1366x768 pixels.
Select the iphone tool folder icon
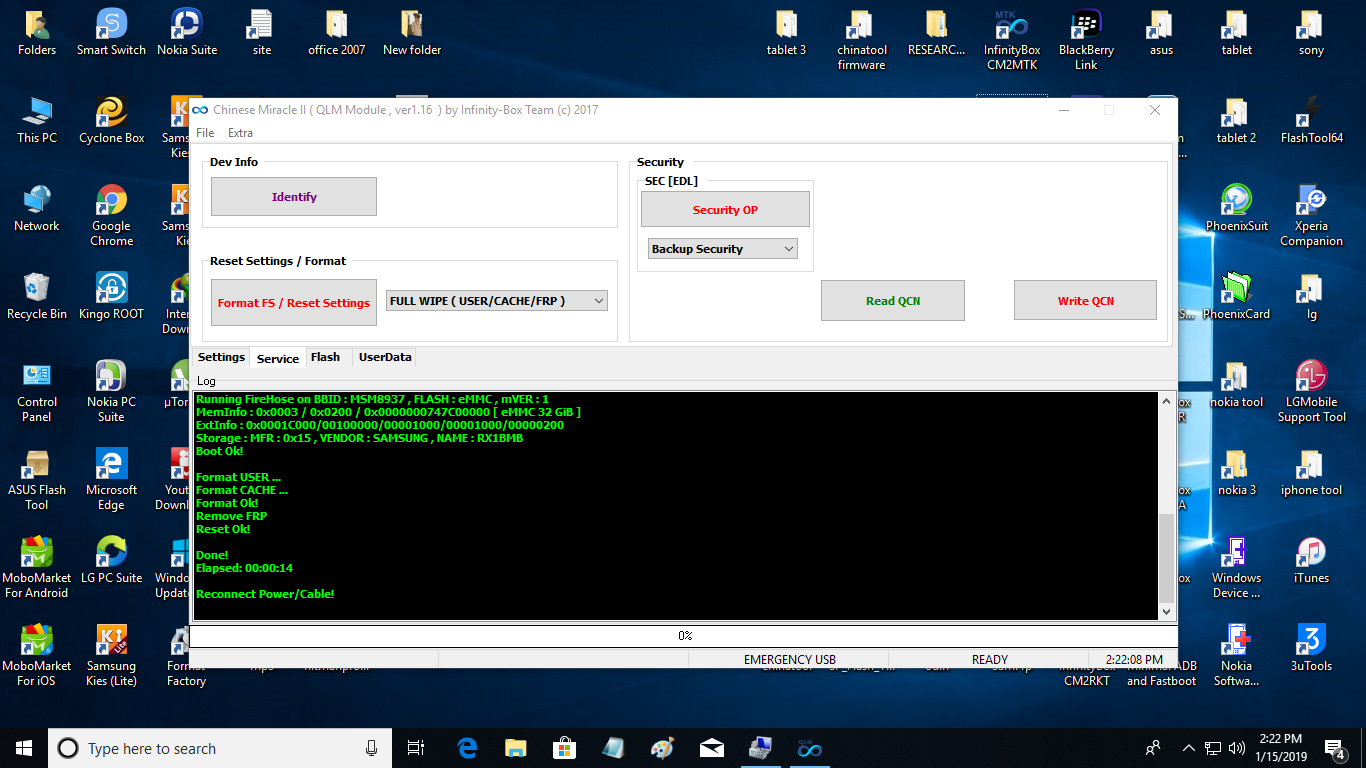pyautogui.click(x=1311, y=474)
